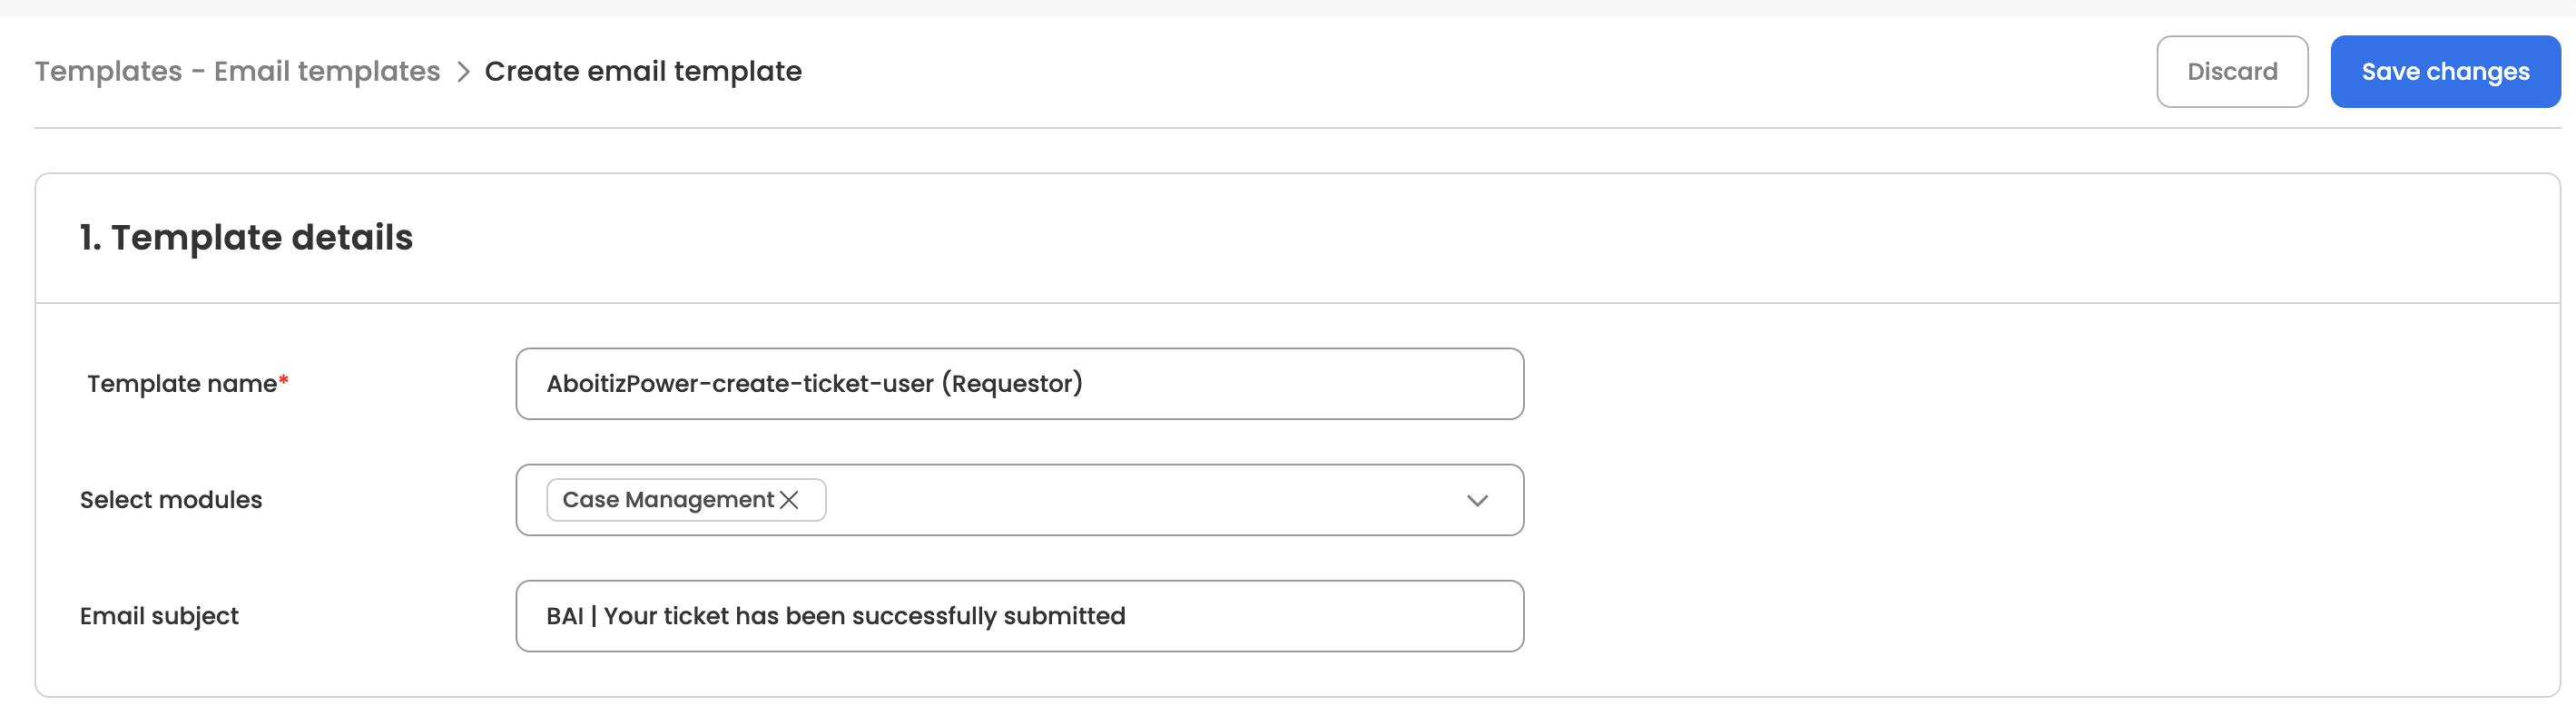The width and height of the screenshot is (2576, 715).
Task: Click the Select modules label
Action: click(x=171, y=500)
